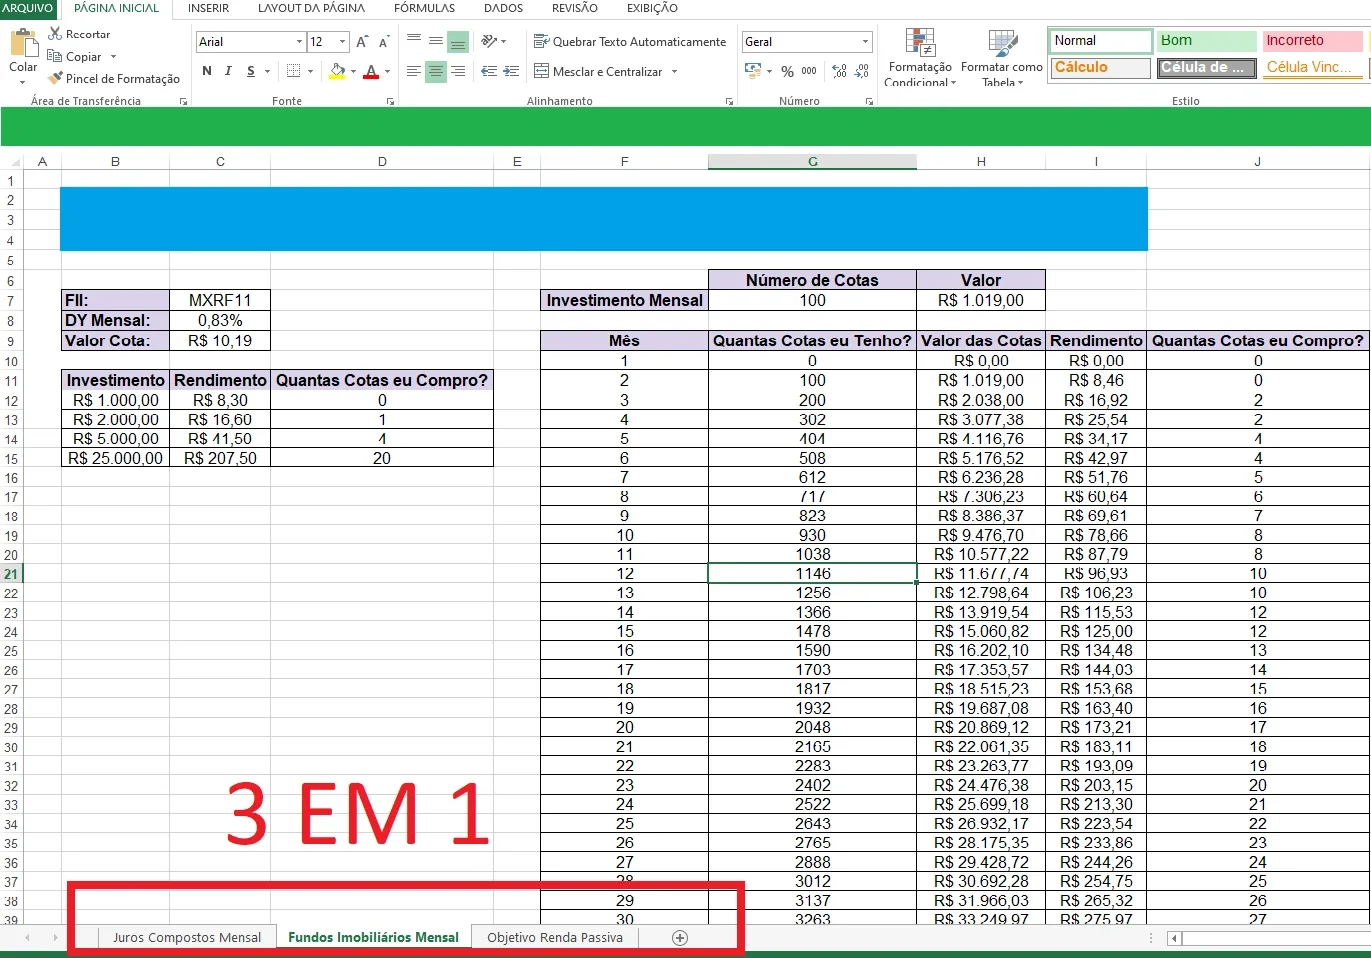Open the fill color dropdown arrow
Viewport: 1371px width, 958px height.
click(353, 72)
